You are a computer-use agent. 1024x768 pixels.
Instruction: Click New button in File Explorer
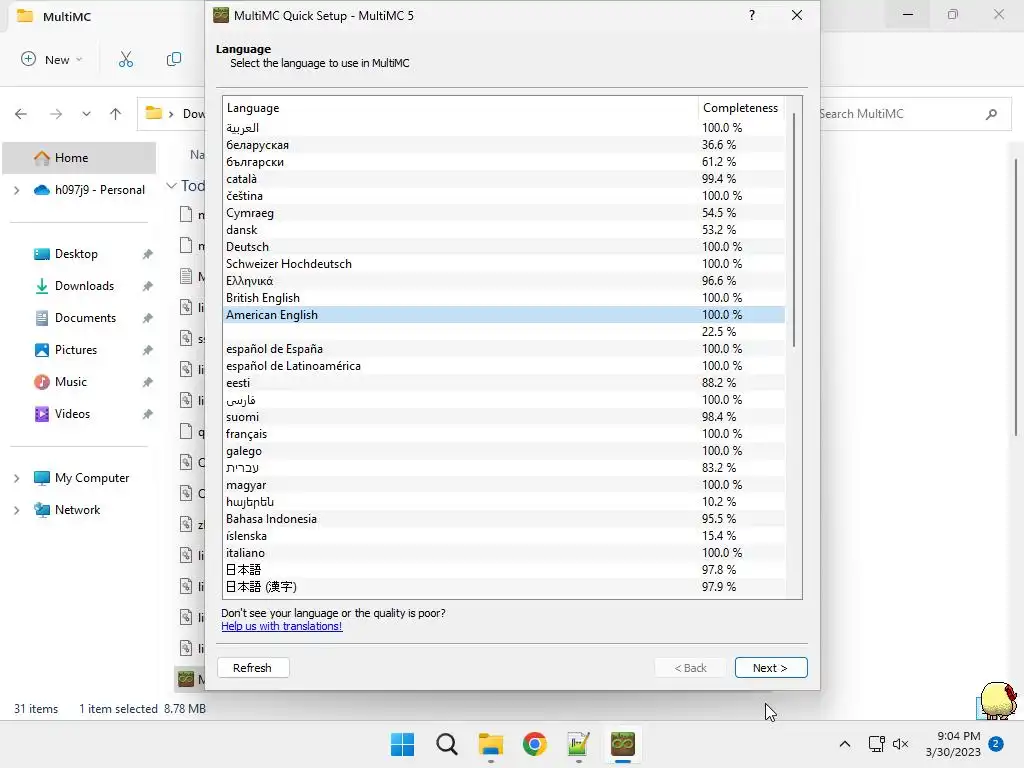(52, 59)
